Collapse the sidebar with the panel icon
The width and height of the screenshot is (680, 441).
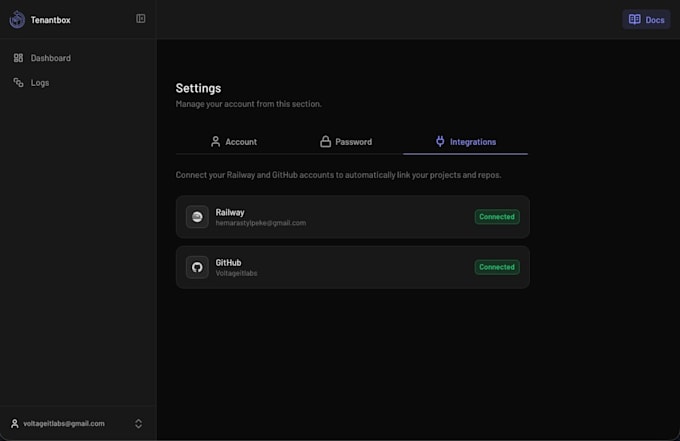141,19
